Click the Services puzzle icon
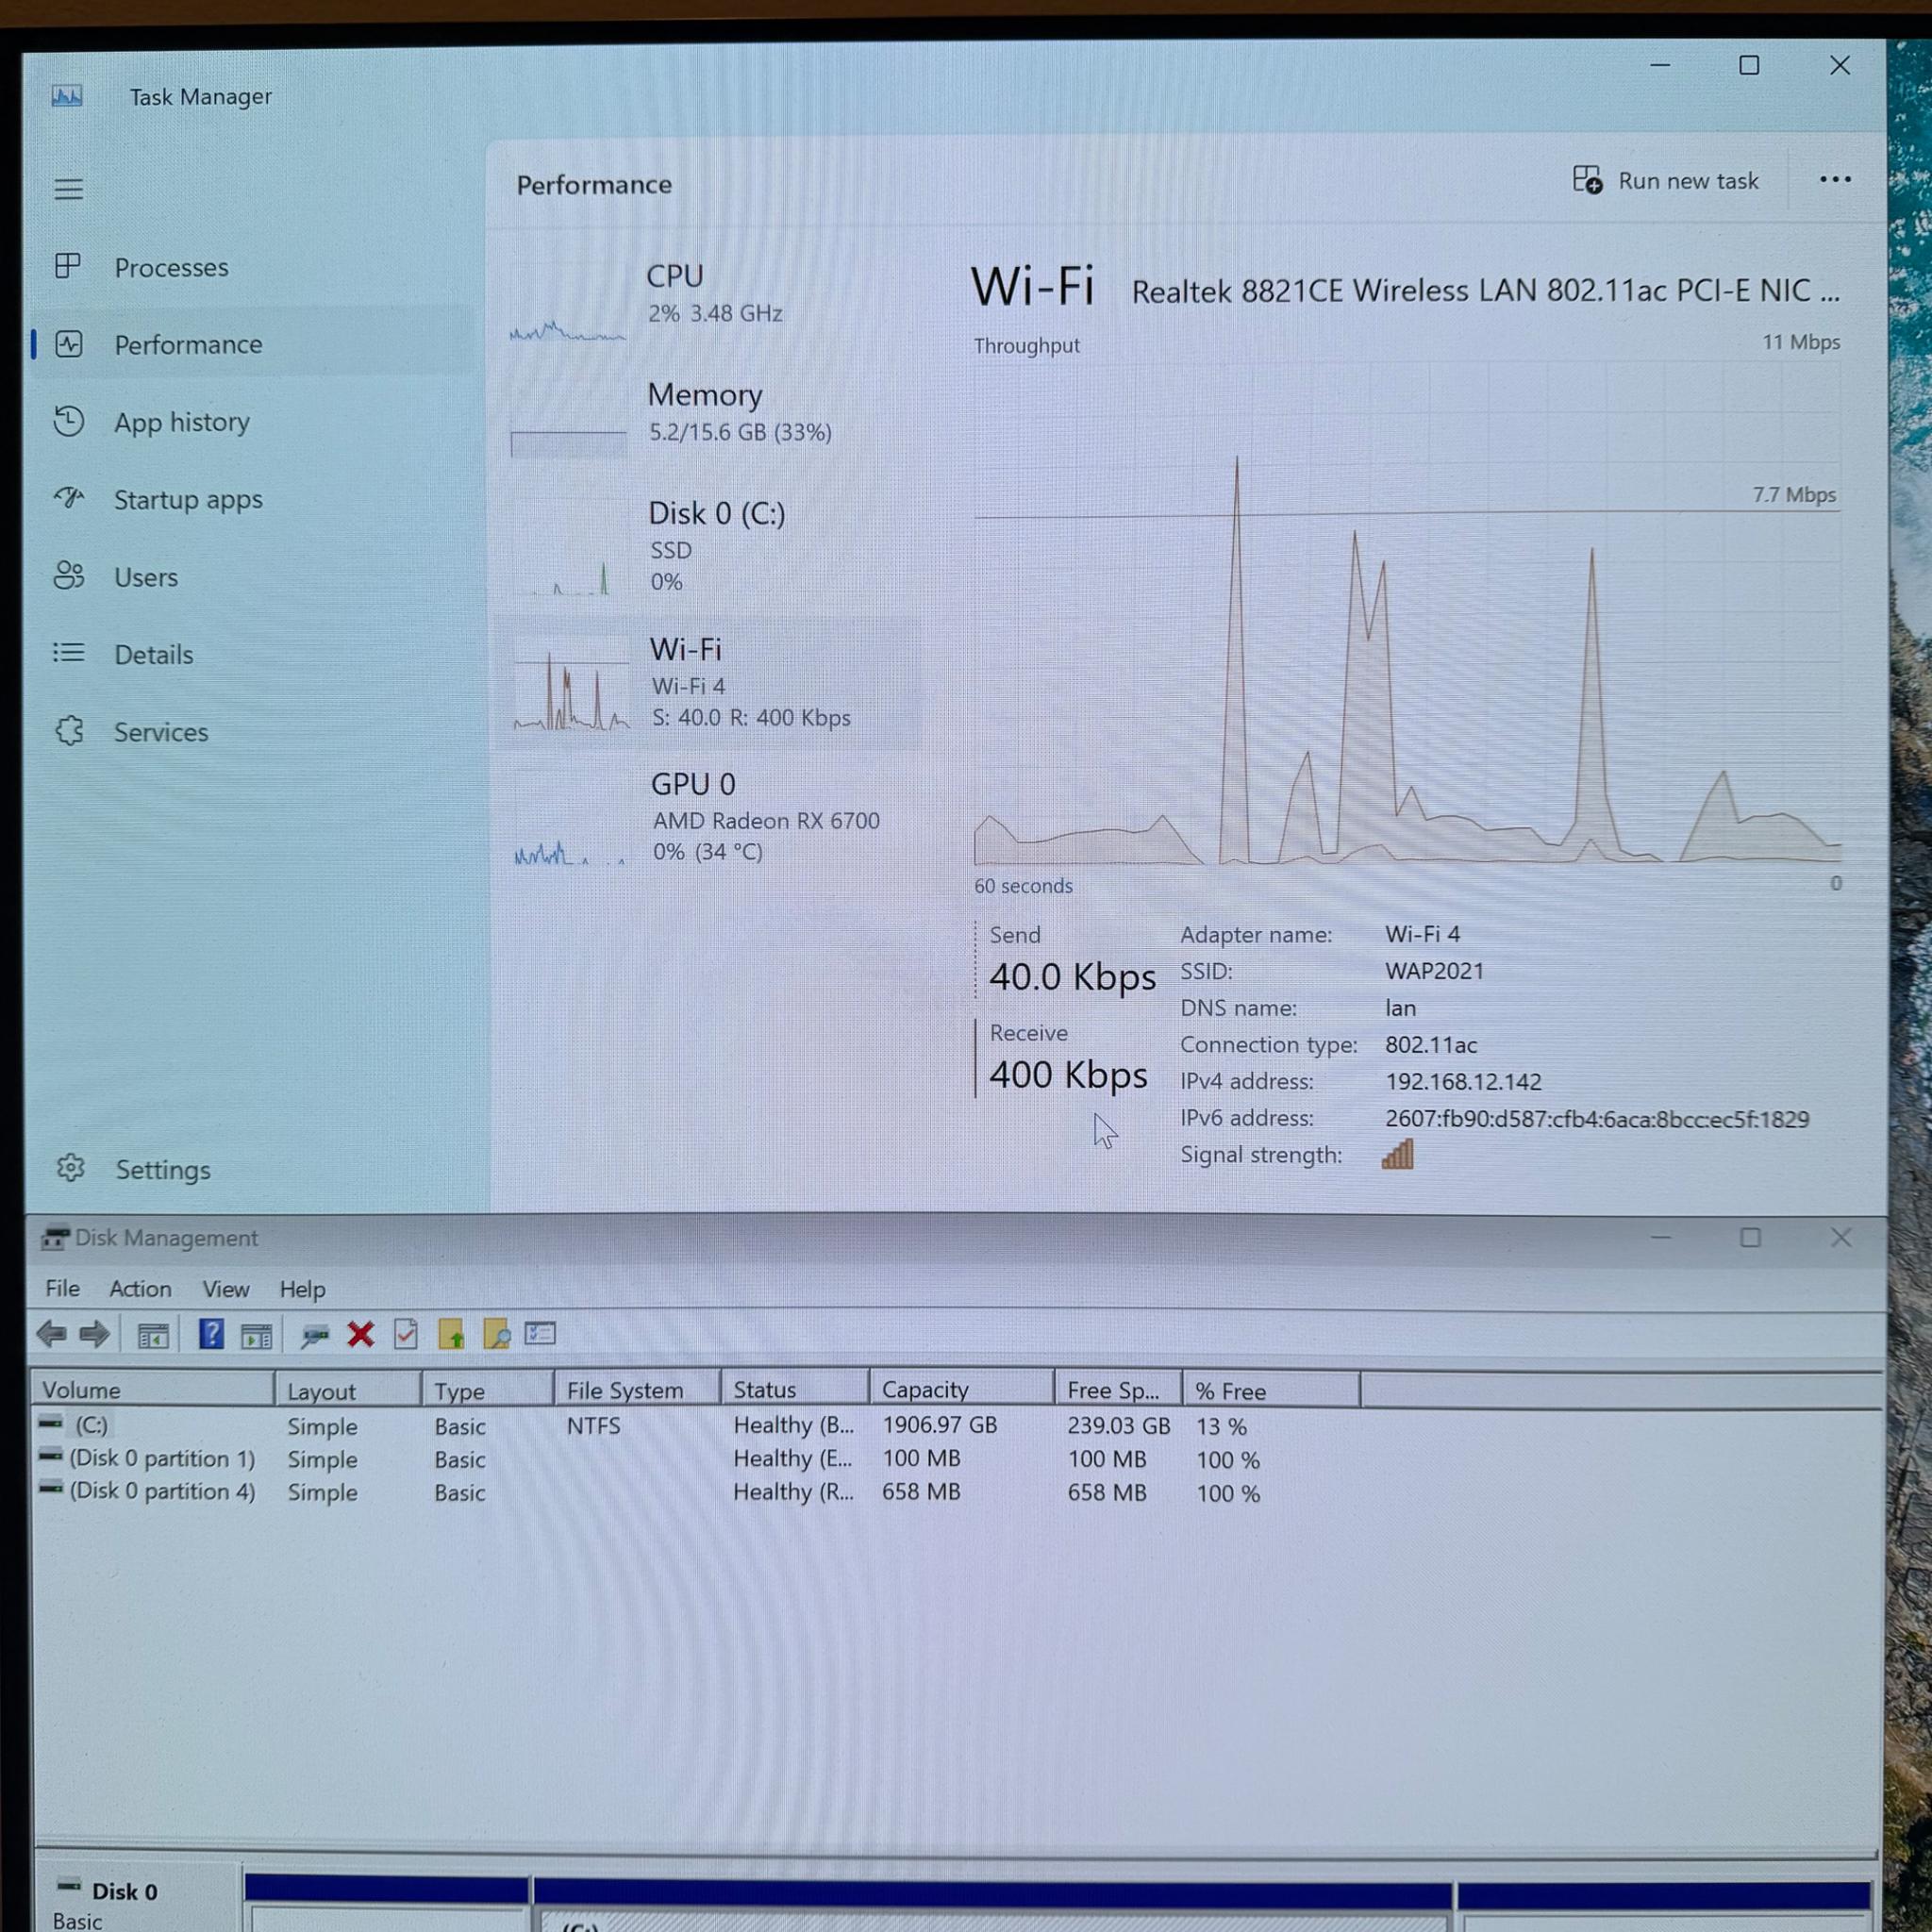This screenshot has width=1932, height=1932. pos(69,731)
